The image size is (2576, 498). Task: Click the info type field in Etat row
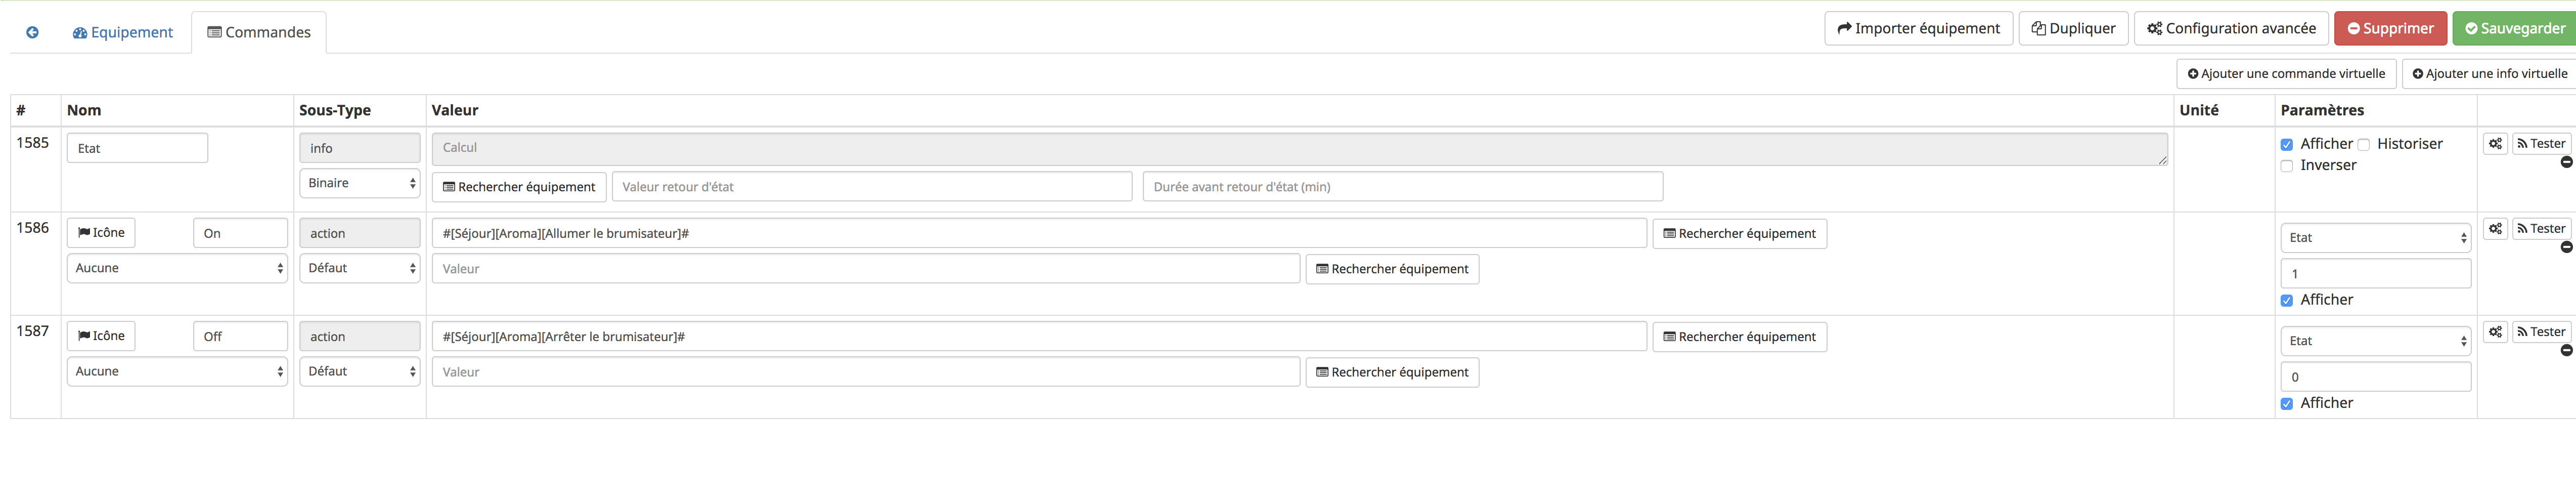pos(360,148)
